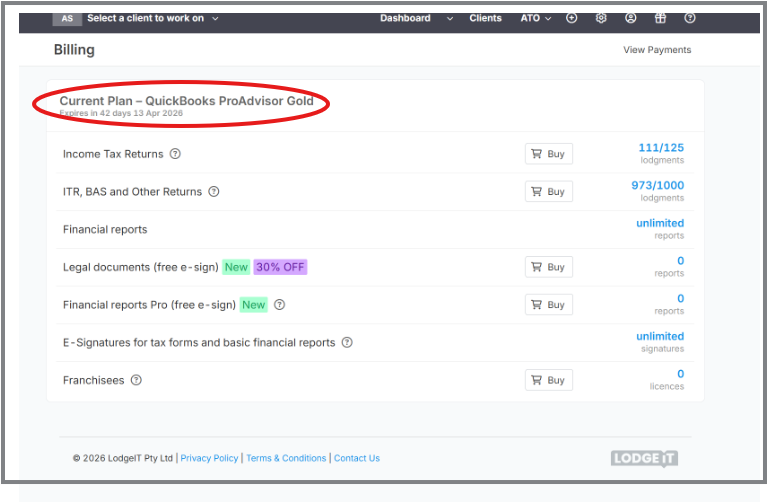Click the 111/125 lodgments count

point(661,148)
